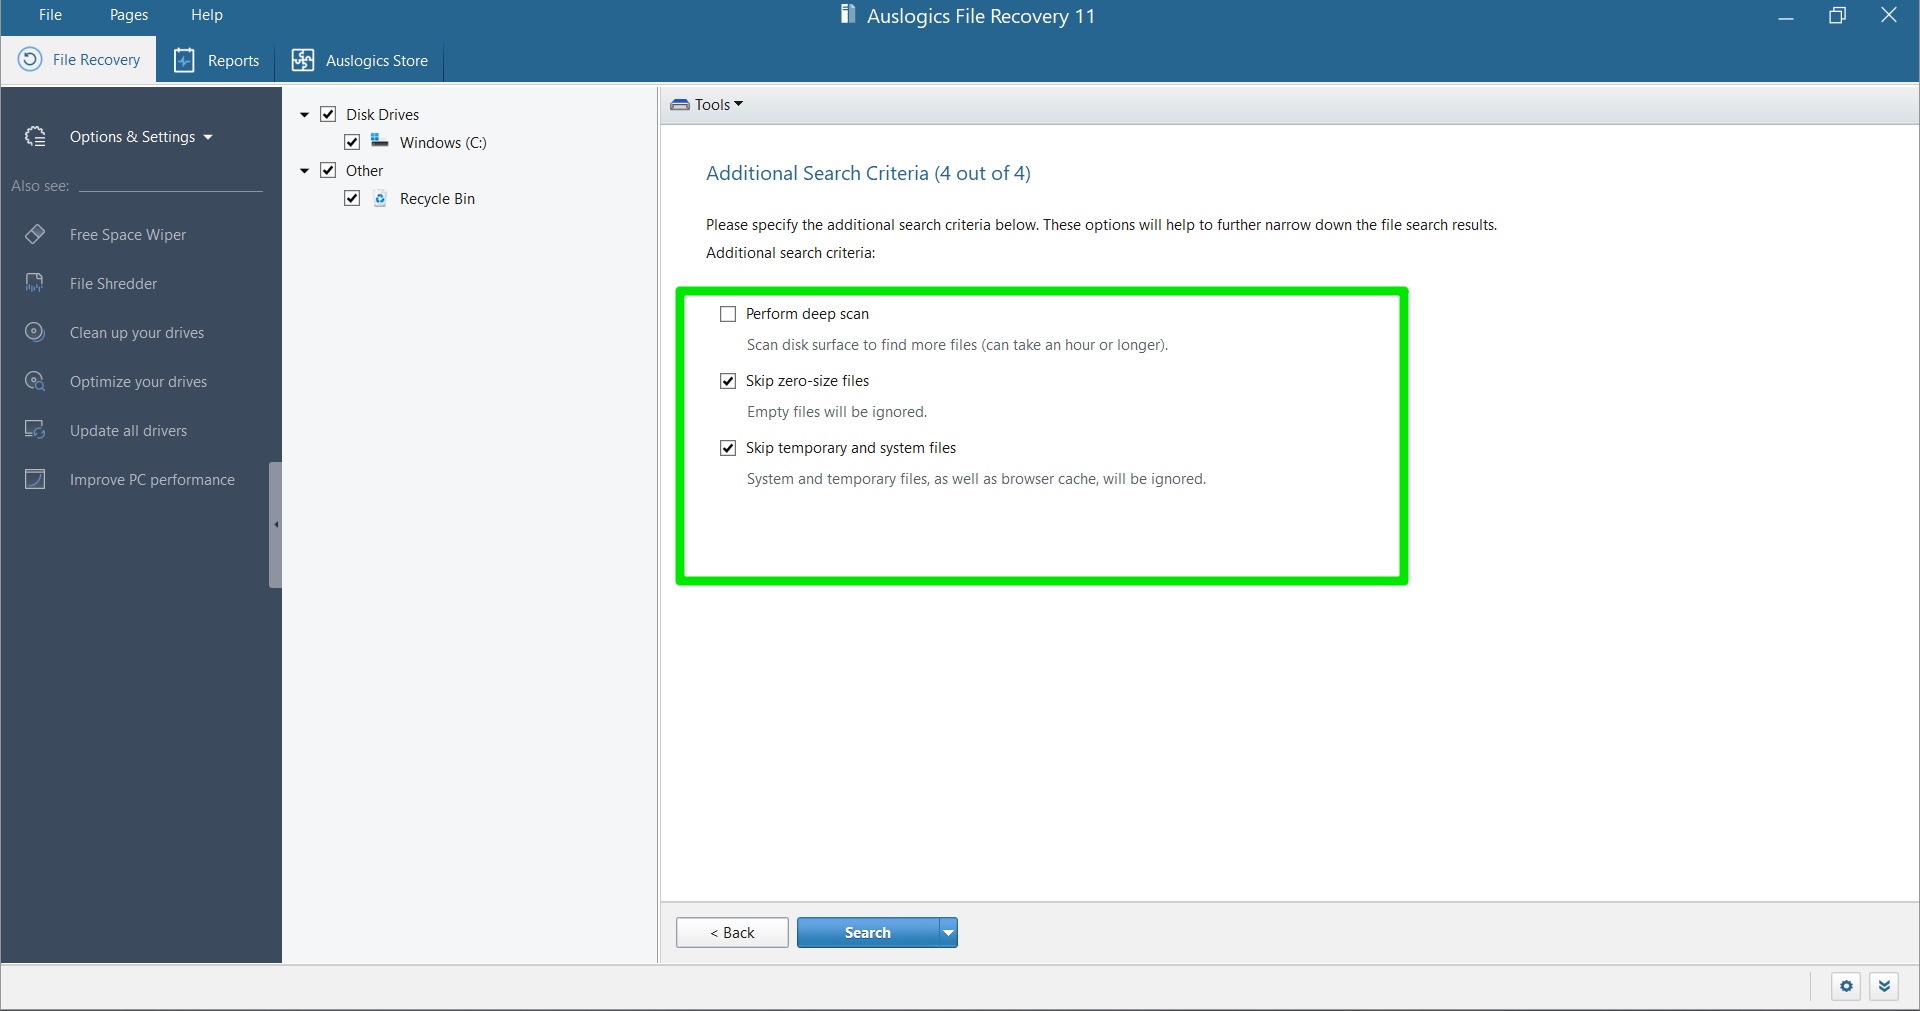Switch to the Reports tab
Image resolution: width=1920 pixels, height=1011 pixels.
[x=216, y=60]
